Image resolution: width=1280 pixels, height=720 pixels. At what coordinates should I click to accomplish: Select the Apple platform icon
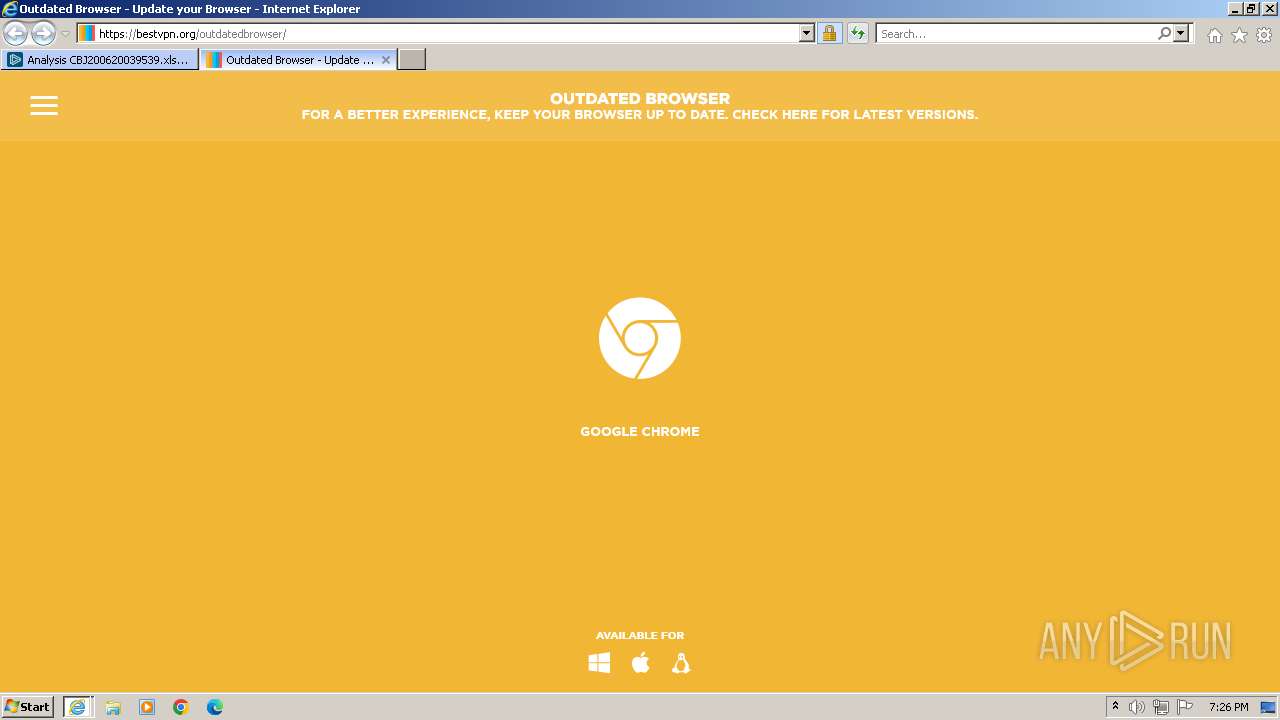(641, 663)
